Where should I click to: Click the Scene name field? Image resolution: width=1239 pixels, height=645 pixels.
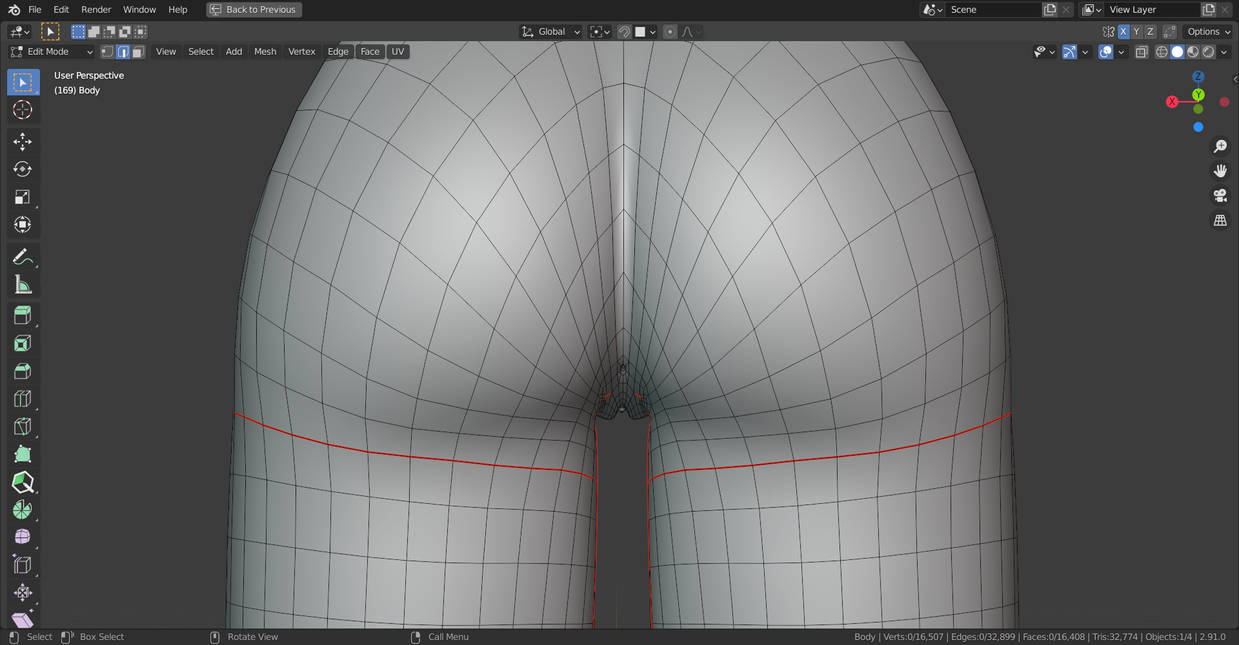click(x=993, y=10)
